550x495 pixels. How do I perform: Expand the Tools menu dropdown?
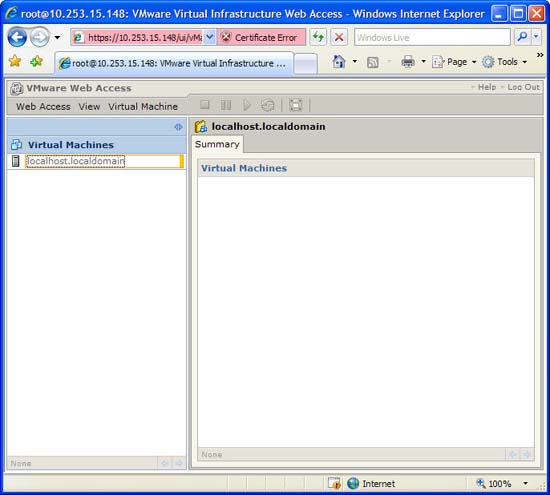[505, 62]
